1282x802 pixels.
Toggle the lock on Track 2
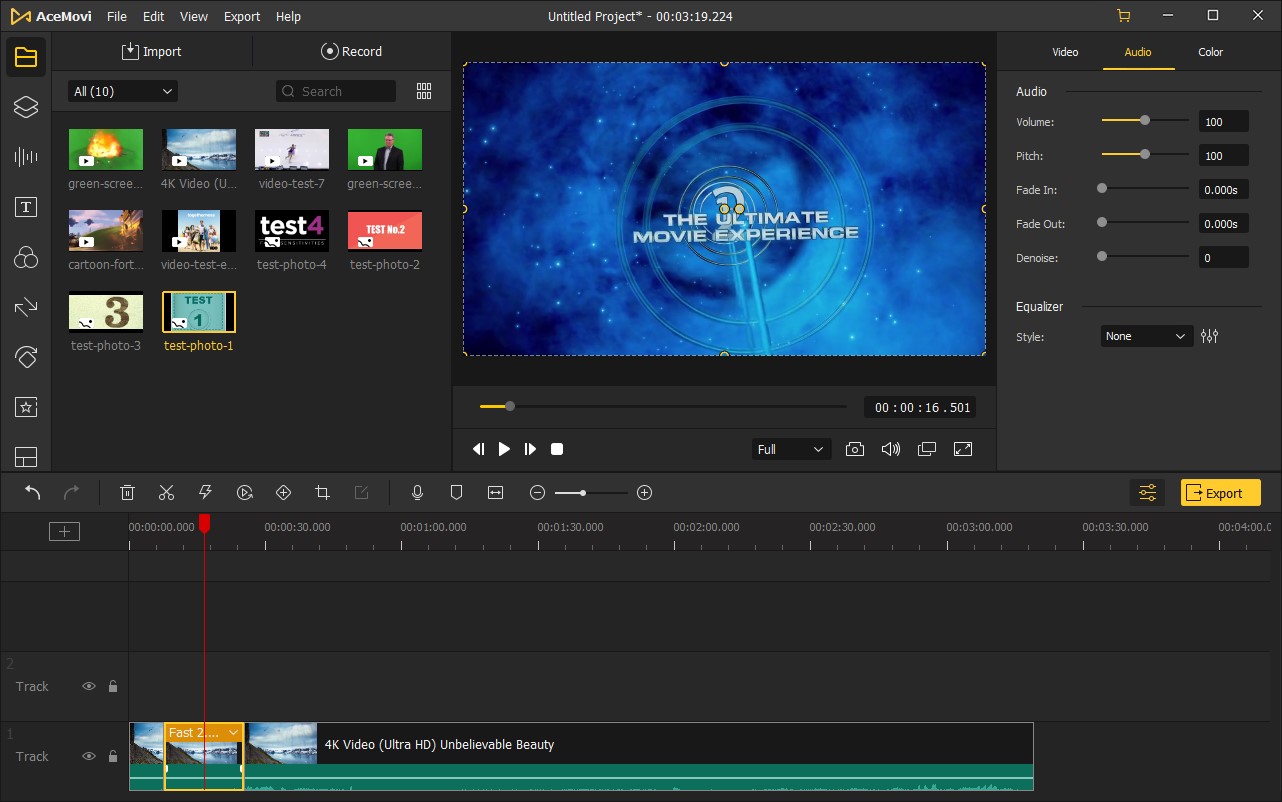pos(113,686)
